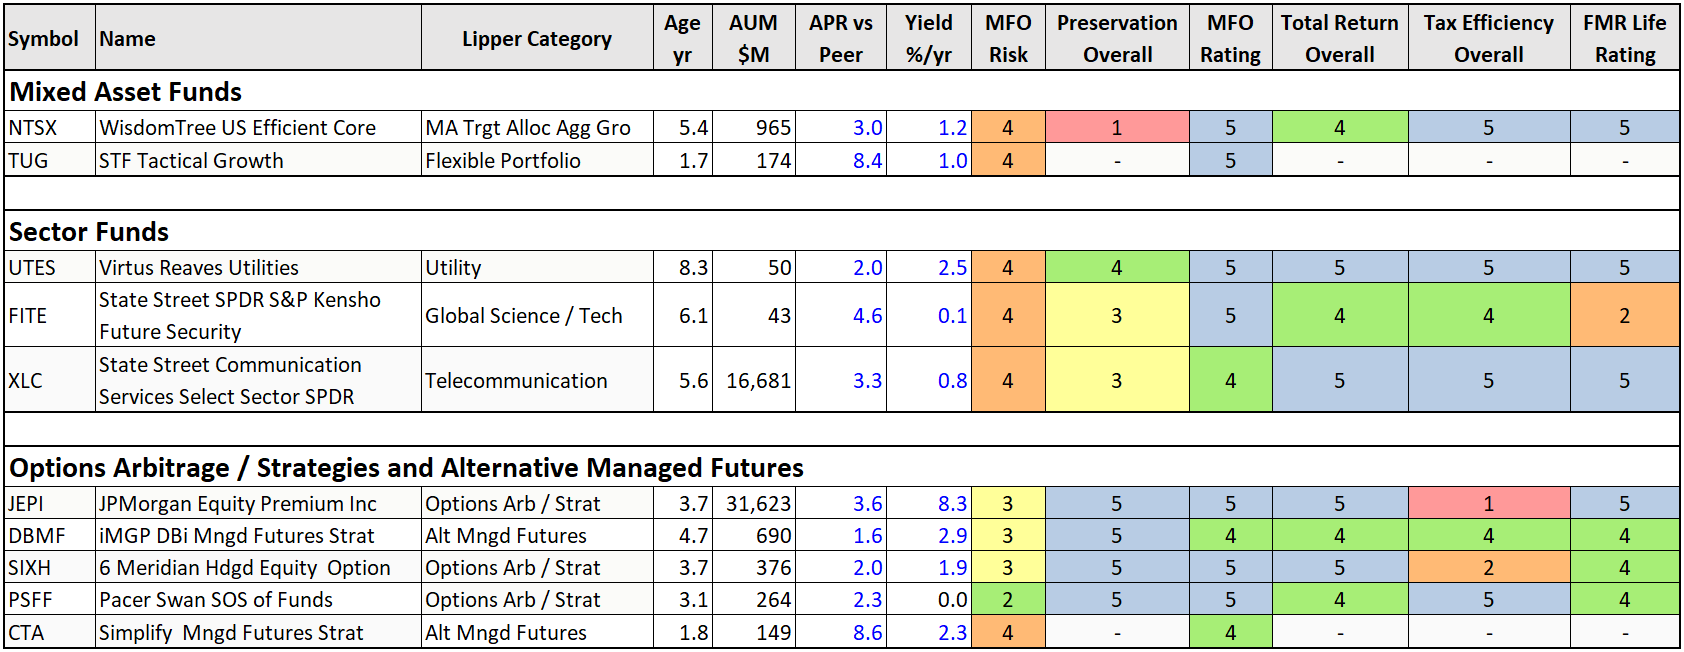This screenshot has width=1684, height=652.
Task: Select CTA's APR vs Peer value 8.6
Action: tap(867, 633)
